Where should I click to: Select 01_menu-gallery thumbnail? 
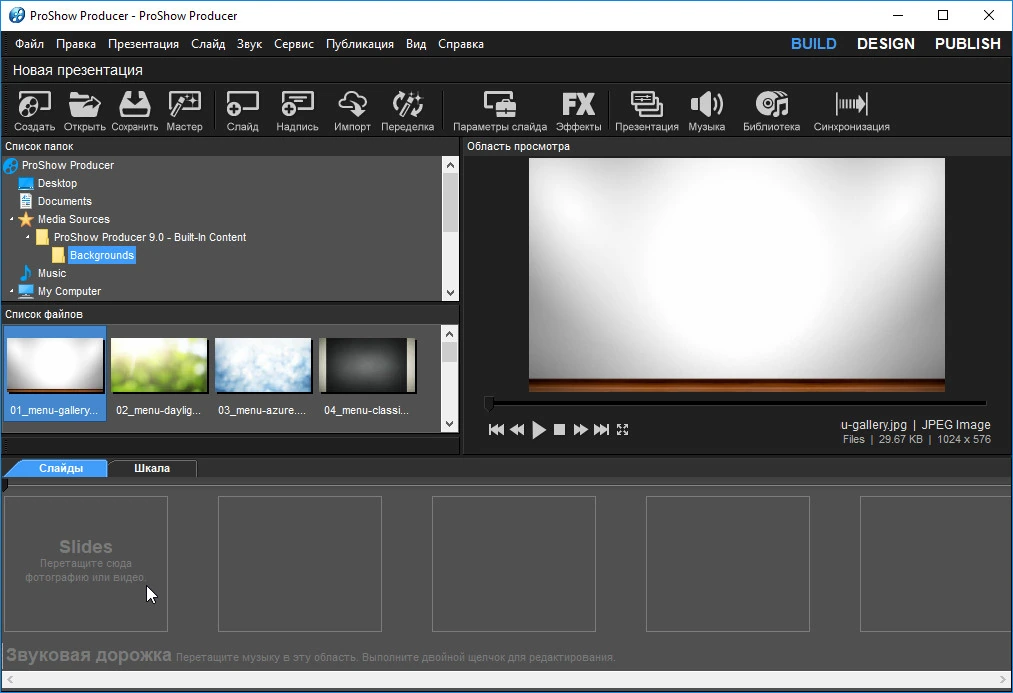pyautogui.click(x=55, y=373)
